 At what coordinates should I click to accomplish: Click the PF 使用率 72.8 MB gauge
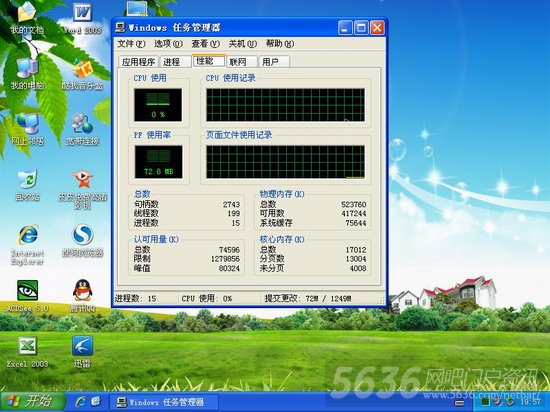click(x=159, y=162)
